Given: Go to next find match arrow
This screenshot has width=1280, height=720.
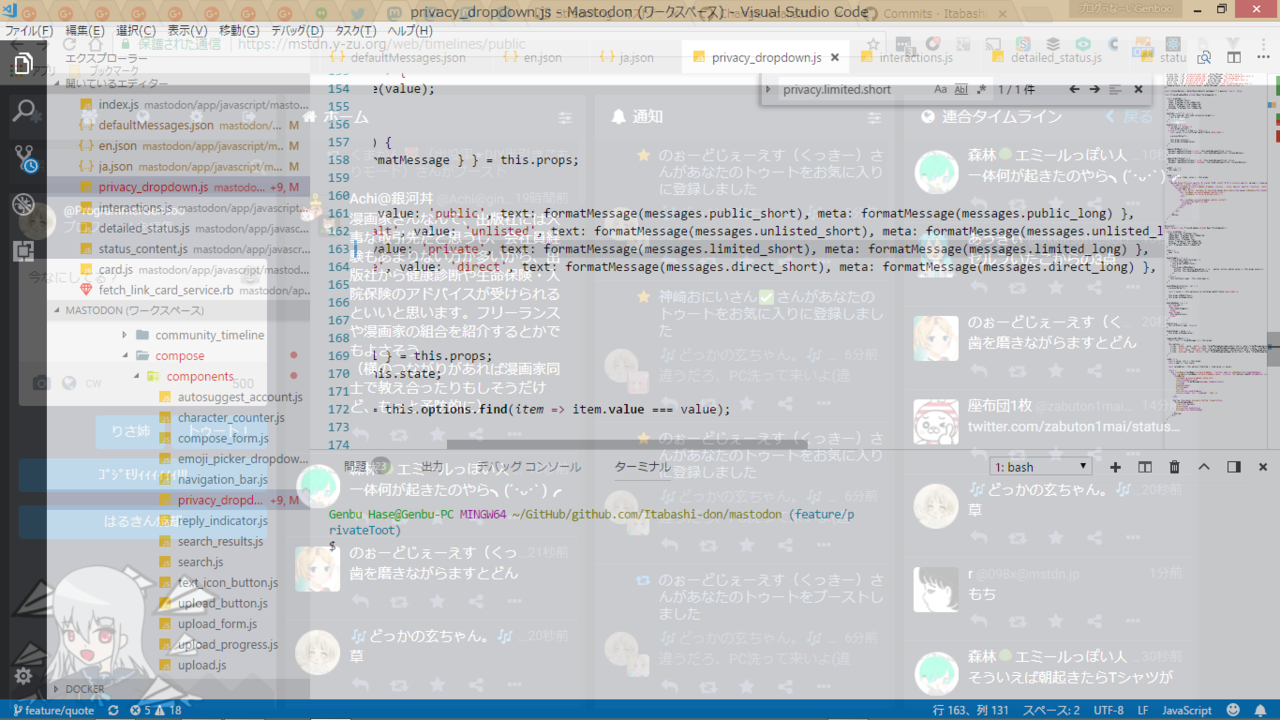Looking at the screenshot, I should 1094,89.
